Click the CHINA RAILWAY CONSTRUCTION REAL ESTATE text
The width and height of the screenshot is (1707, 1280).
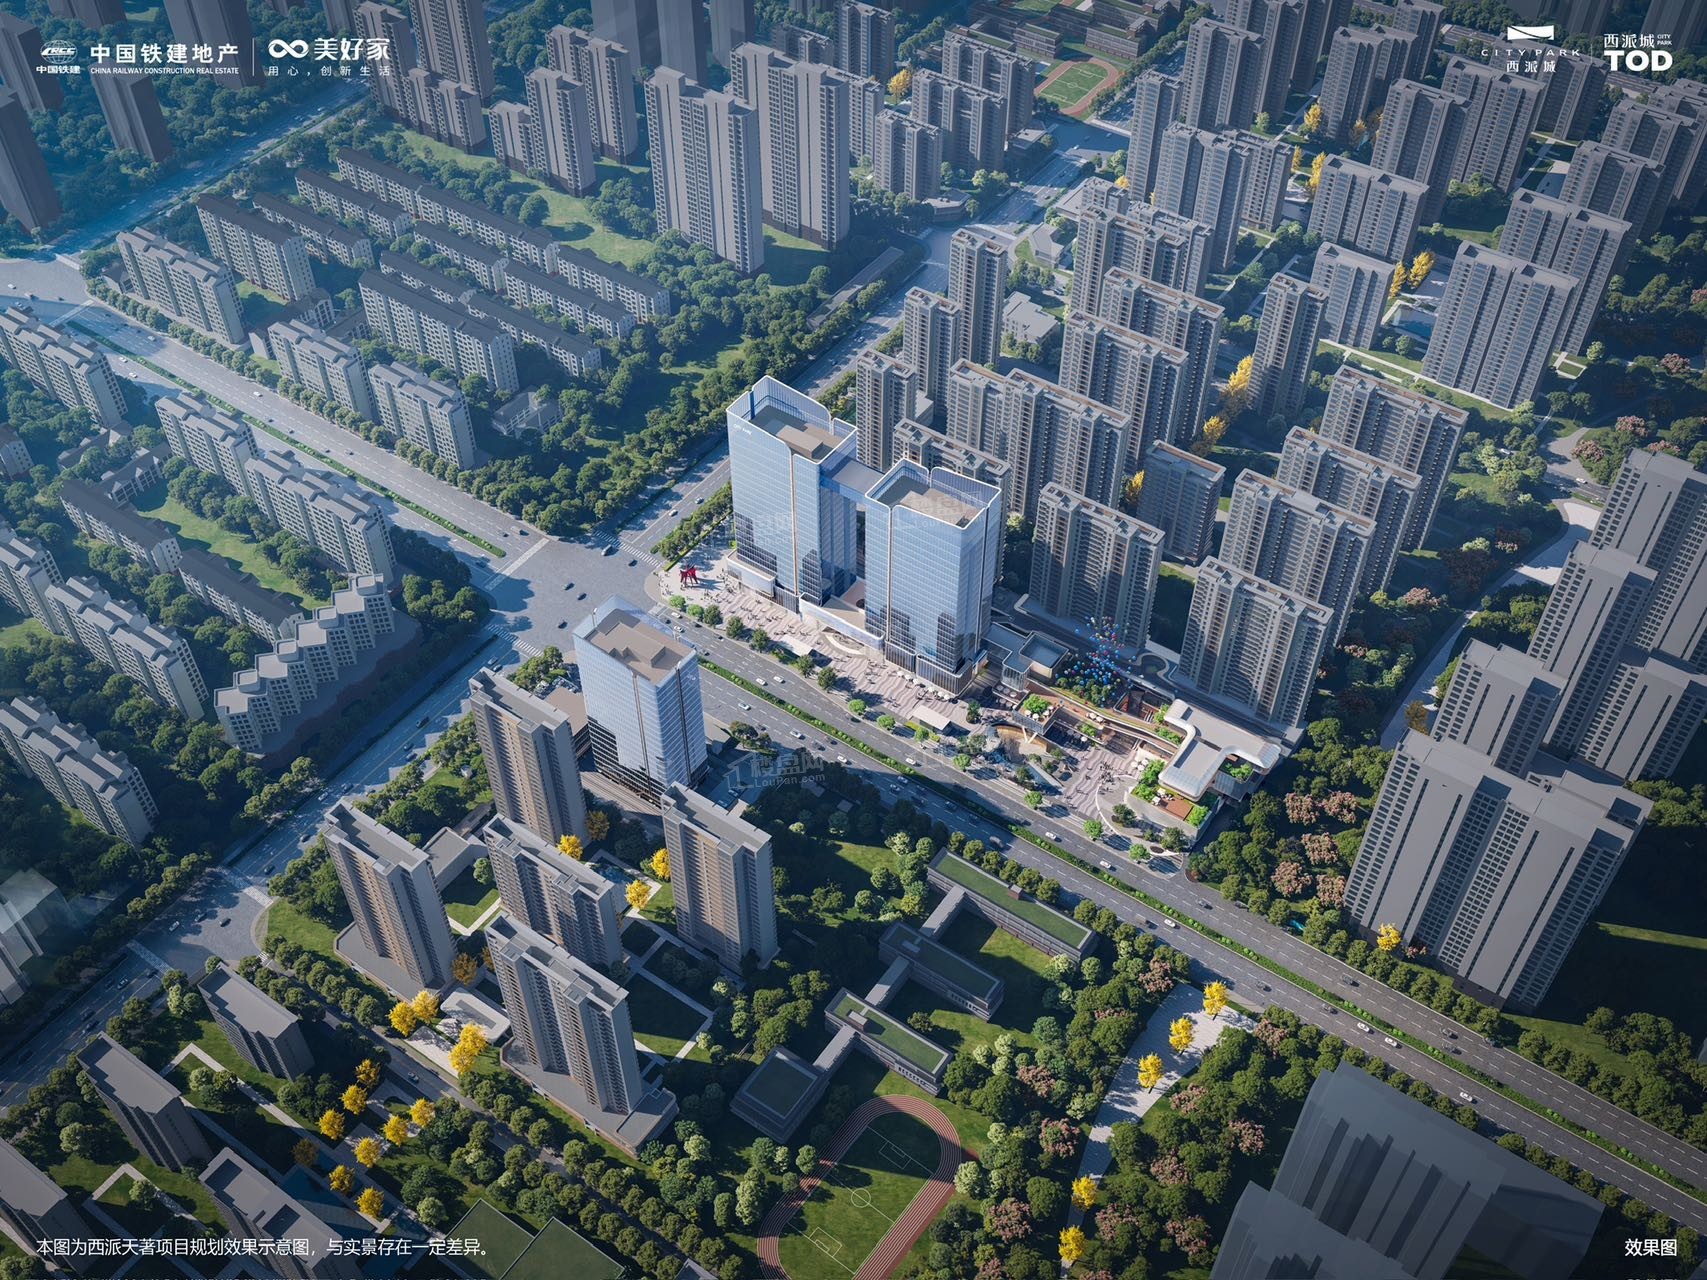pyautogui.click(x=164, y=72)
